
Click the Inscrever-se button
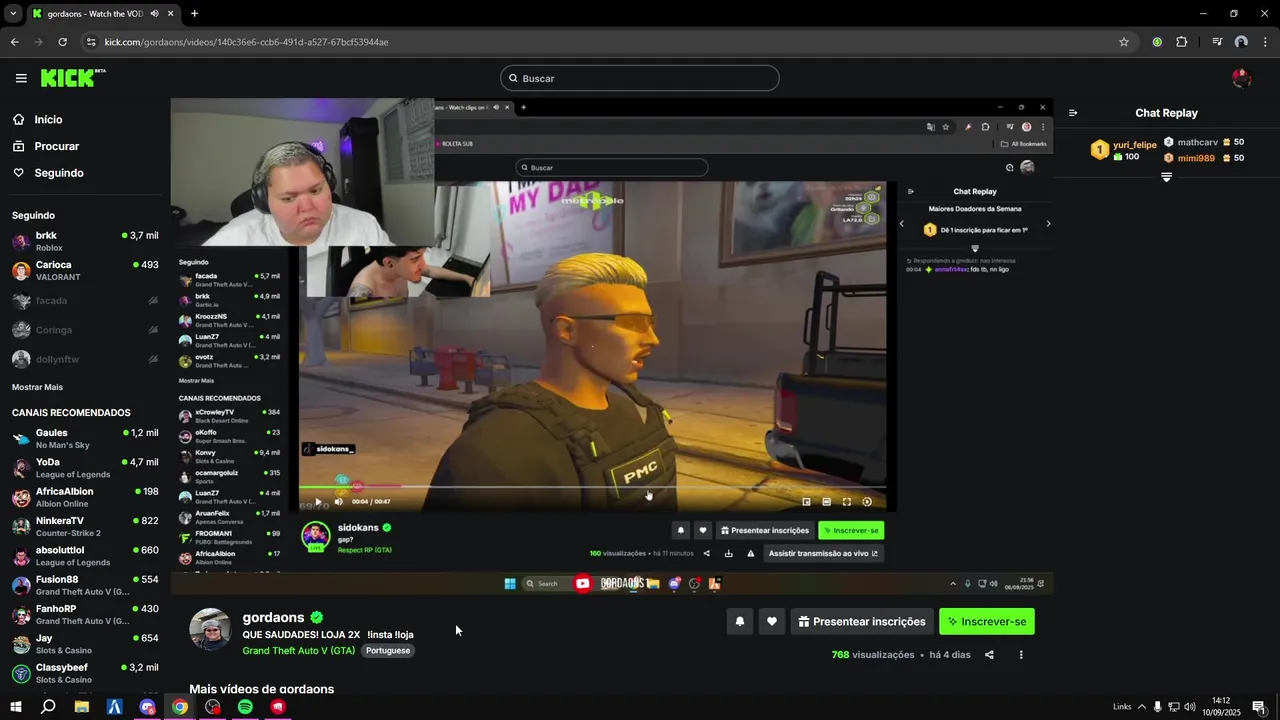coord(987,622)
